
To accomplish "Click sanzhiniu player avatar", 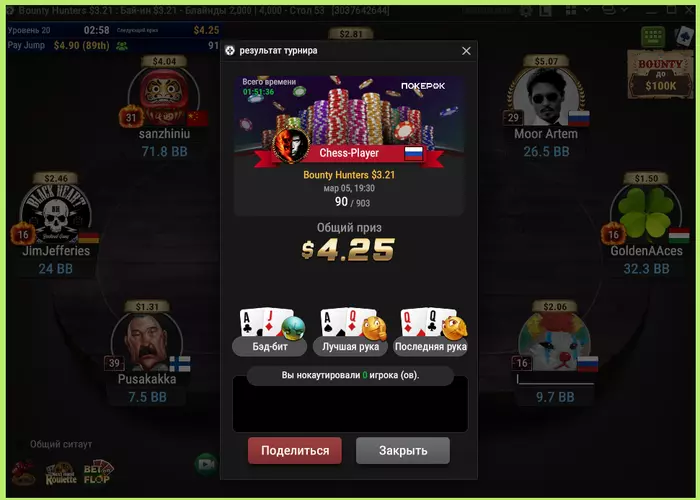I will point(164,96).
